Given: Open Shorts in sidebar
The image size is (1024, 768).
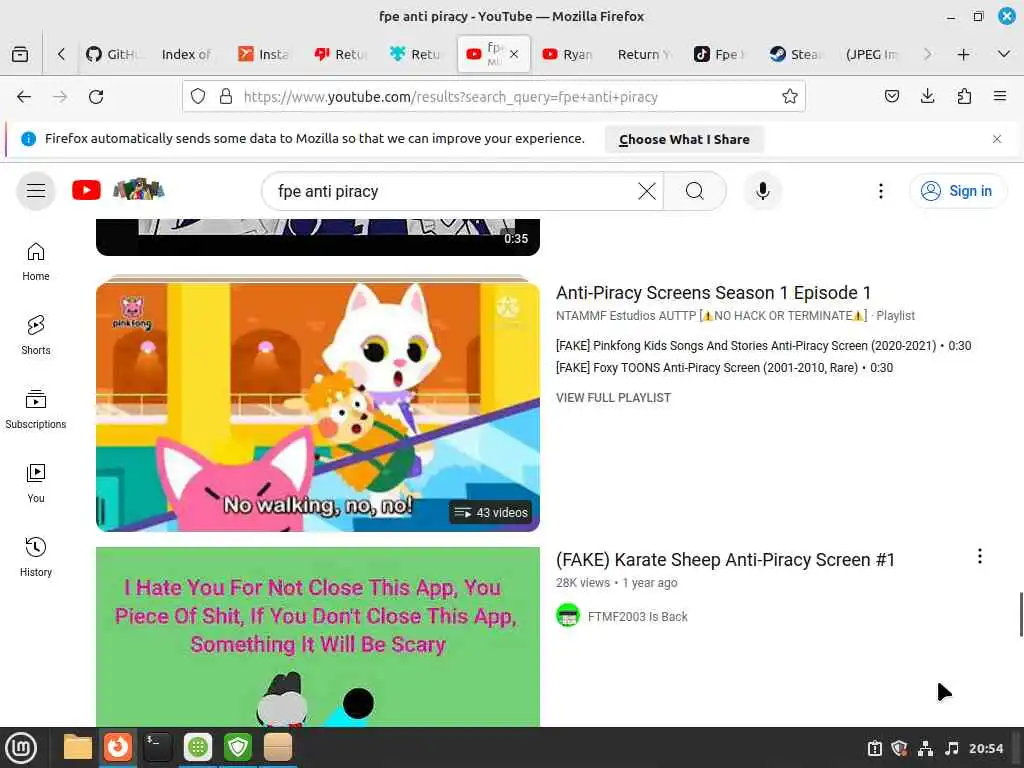Looking at the screenshot, I should [36, 336].
